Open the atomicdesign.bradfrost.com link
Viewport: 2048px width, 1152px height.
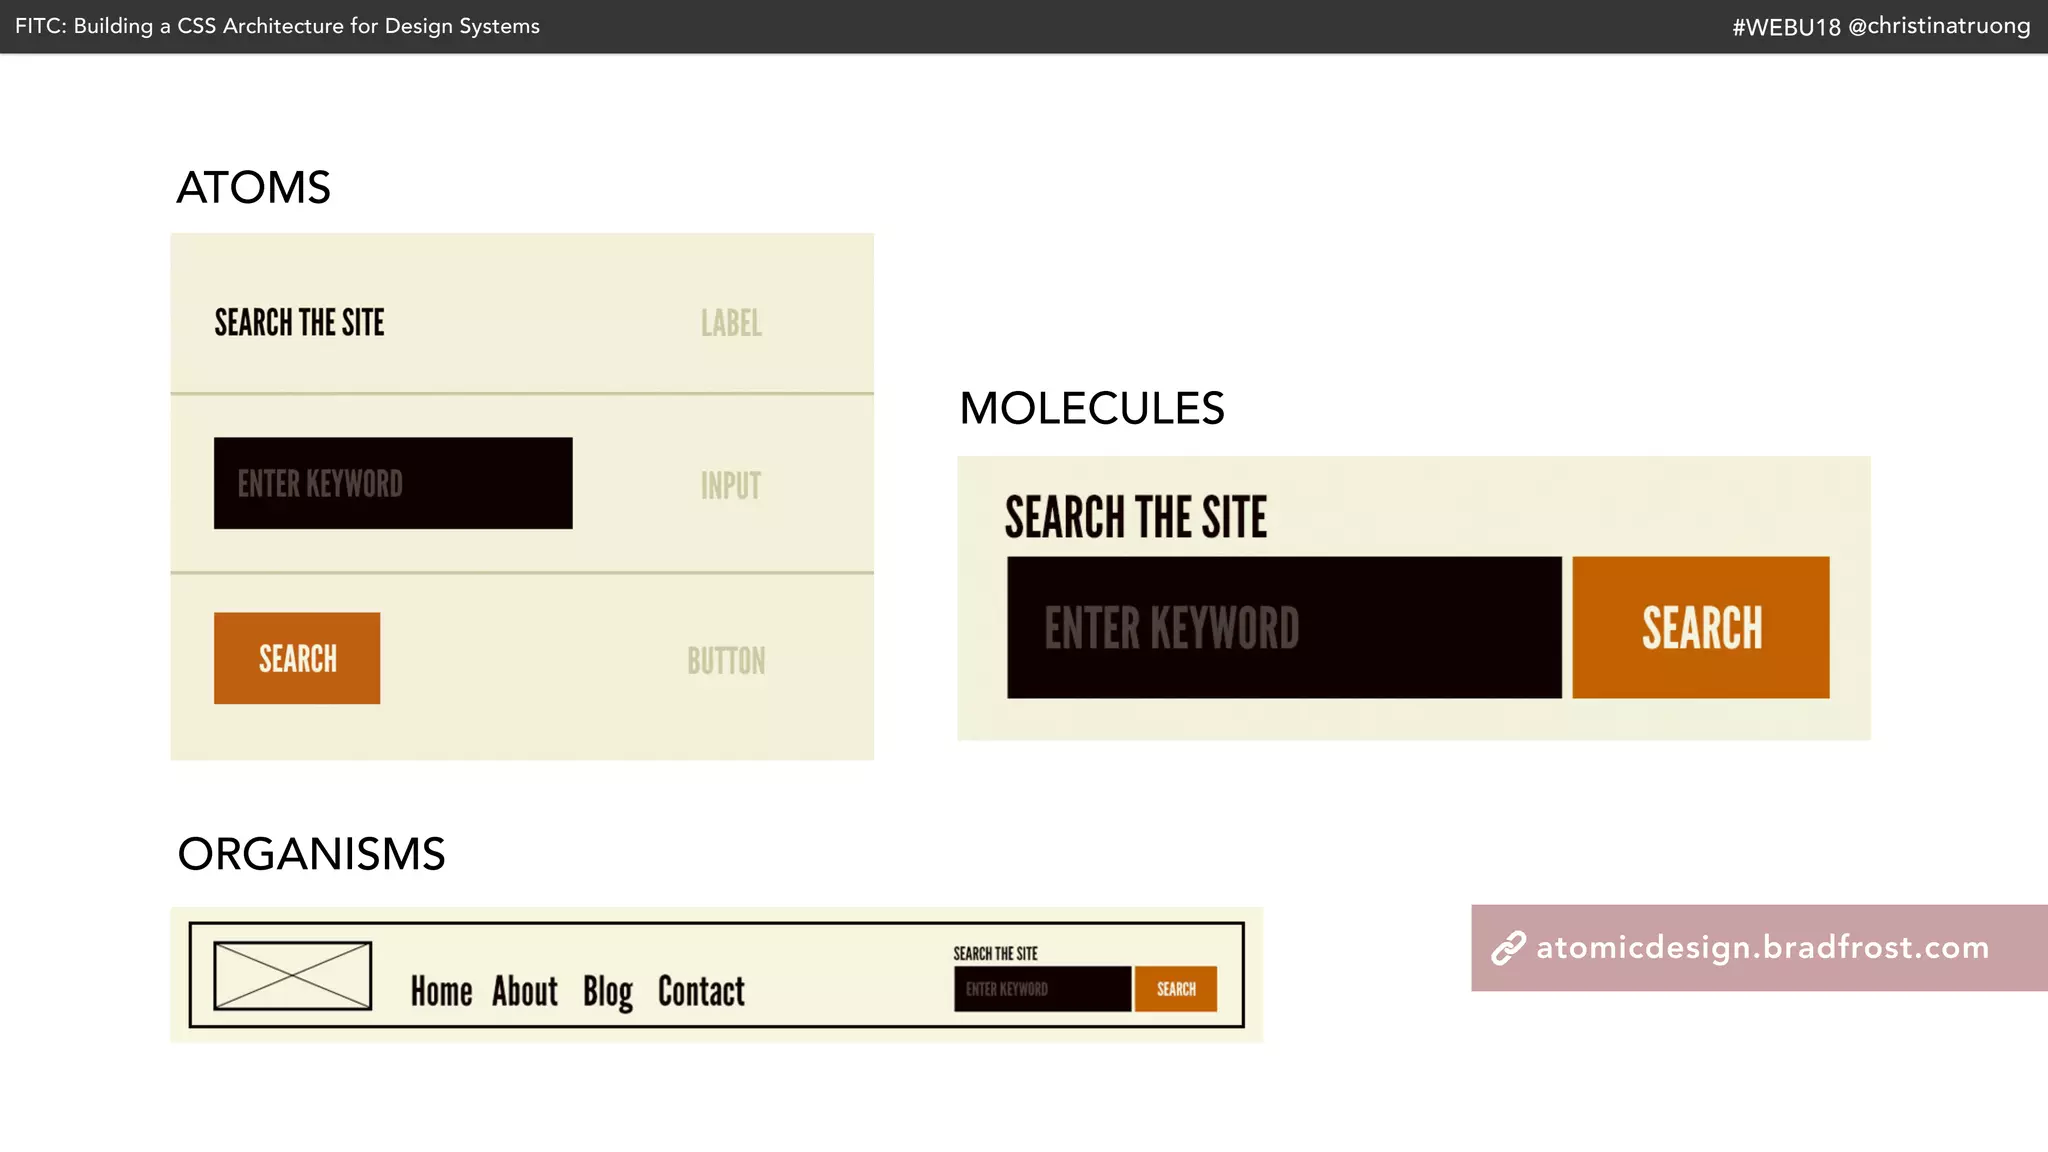pyautogui.click(x=1762, y=948)
